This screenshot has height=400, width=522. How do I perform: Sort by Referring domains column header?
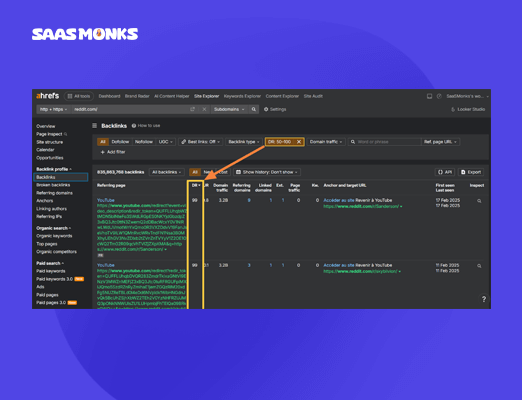click(241, 188)
